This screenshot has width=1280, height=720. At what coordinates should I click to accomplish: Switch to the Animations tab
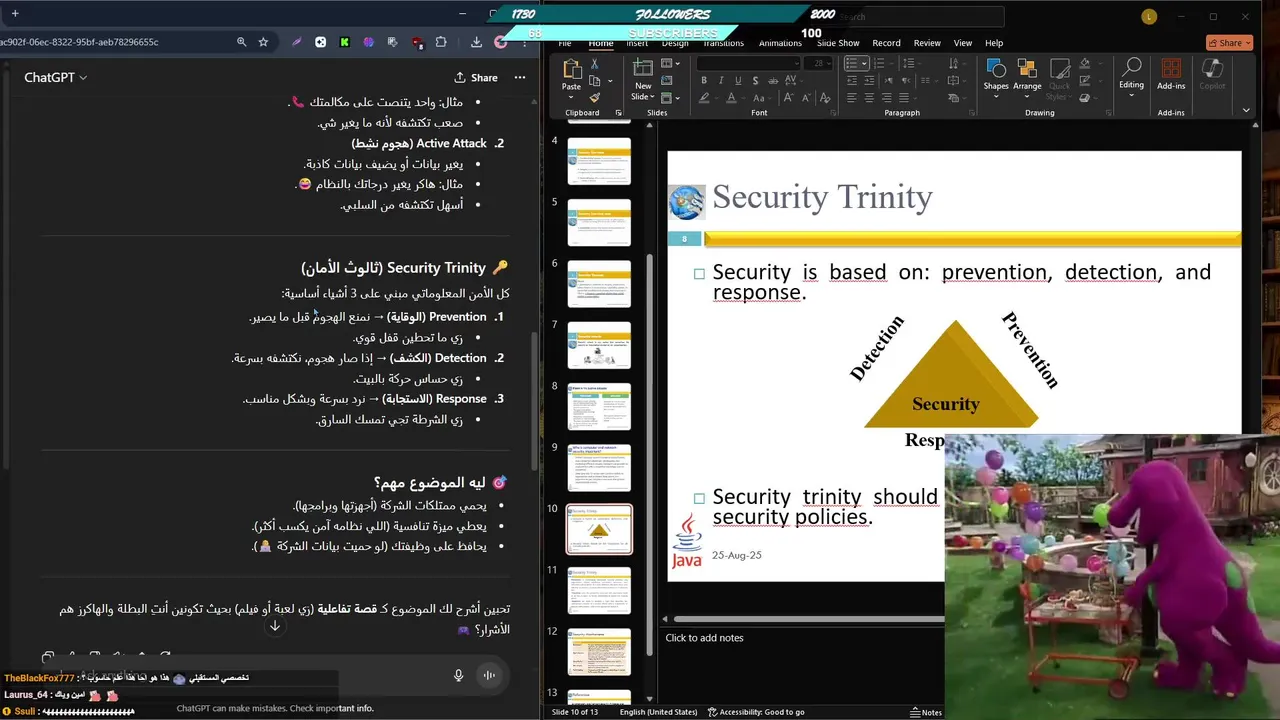(x=780, y=43)
